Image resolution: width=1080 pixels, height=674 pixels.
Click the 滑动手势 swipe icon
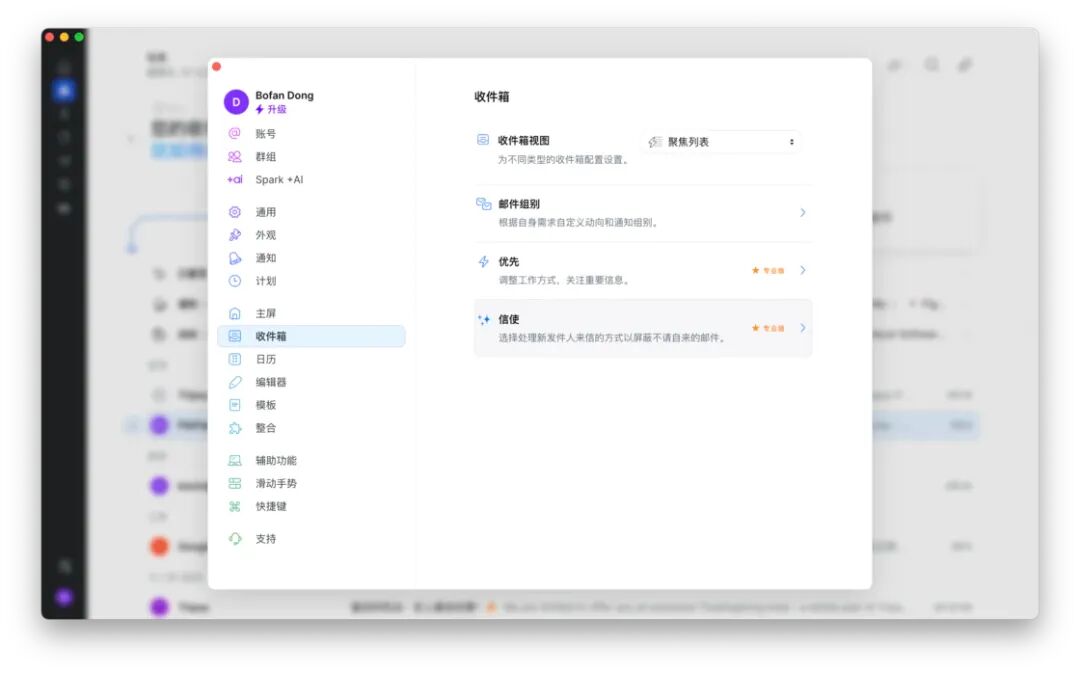click(x=235, y=483)
